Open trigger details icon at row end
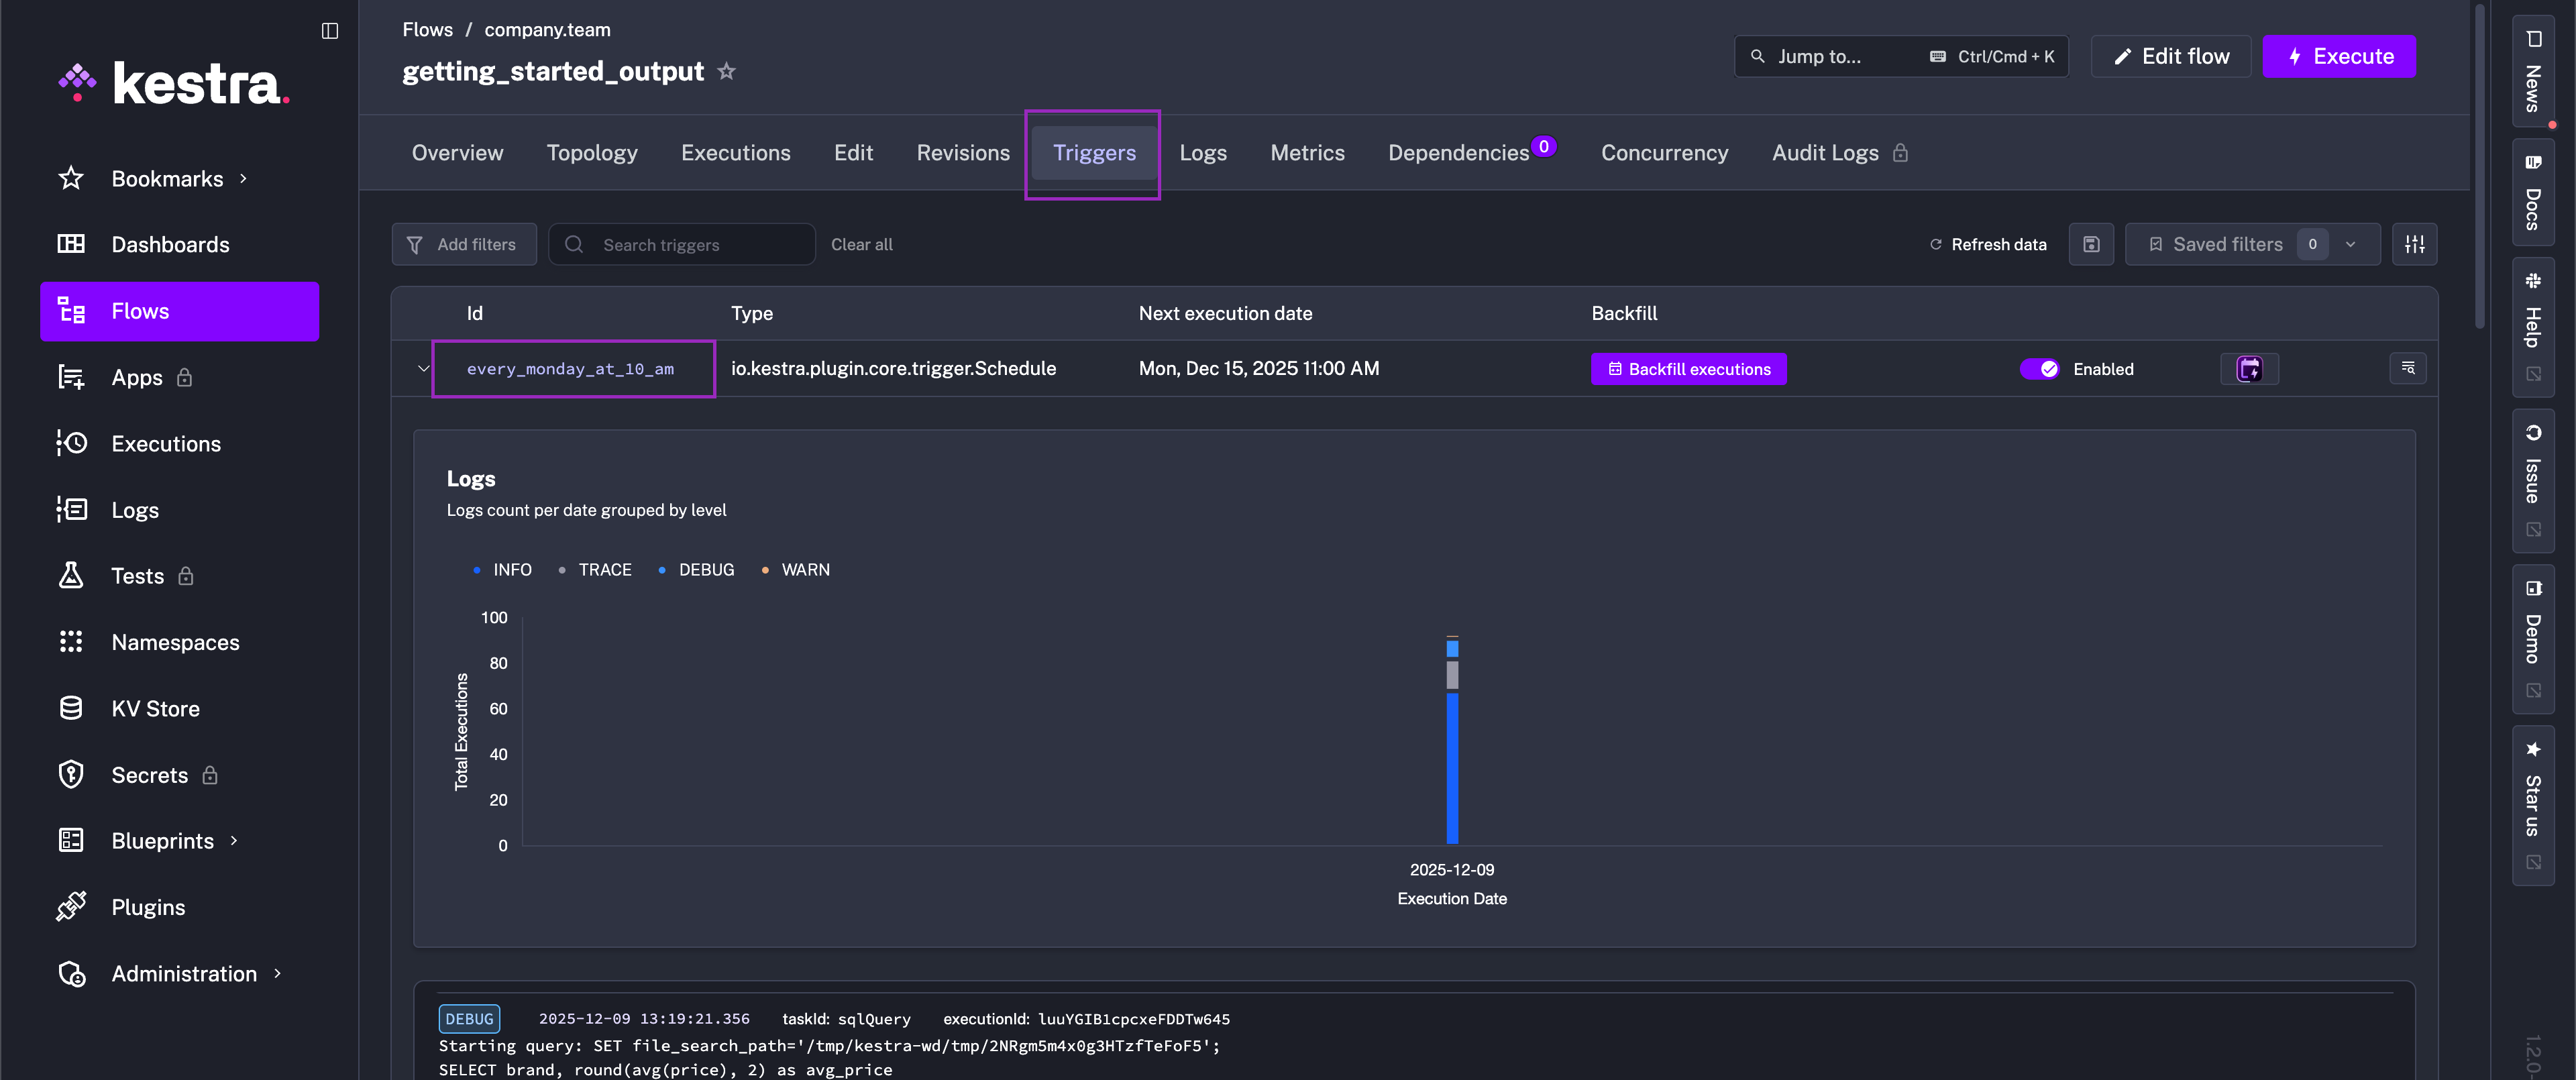The height and width of the screenshot is (1080, 2576). 2407,368
